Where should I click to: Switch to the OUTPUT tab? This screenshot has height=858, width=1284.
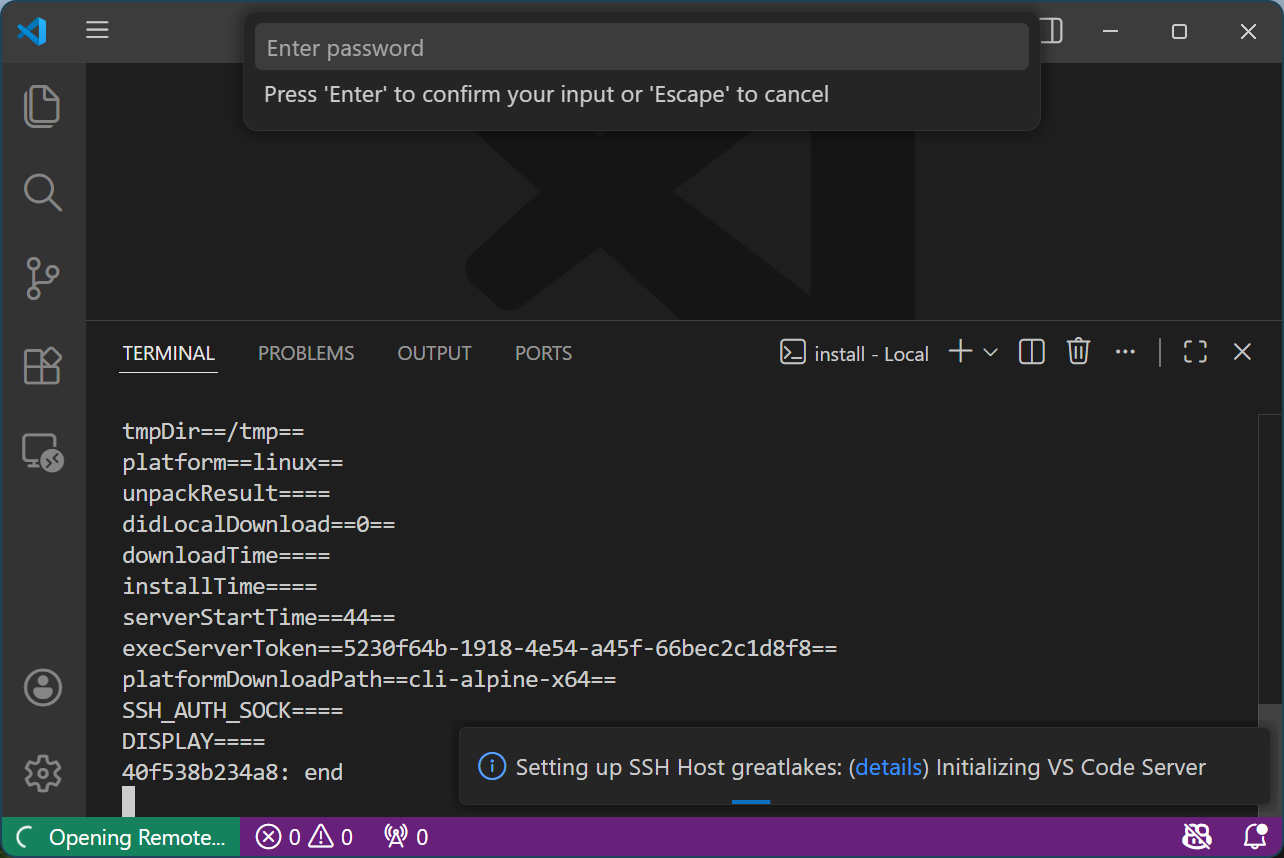click(x=434, y=353)
